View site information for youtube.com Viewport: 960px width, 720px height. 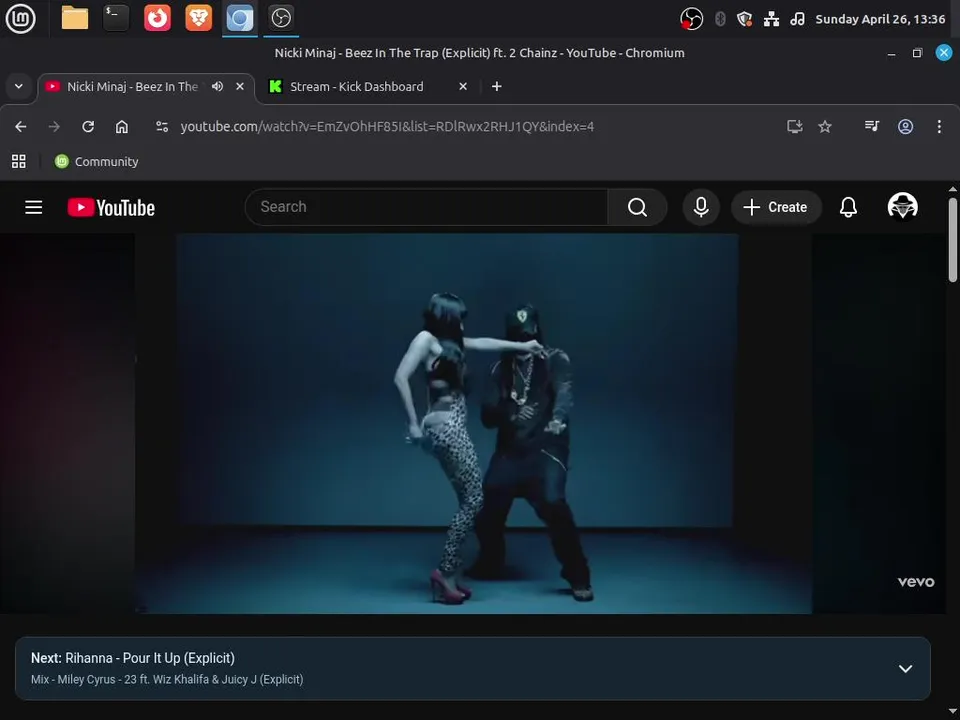(162, 127)
